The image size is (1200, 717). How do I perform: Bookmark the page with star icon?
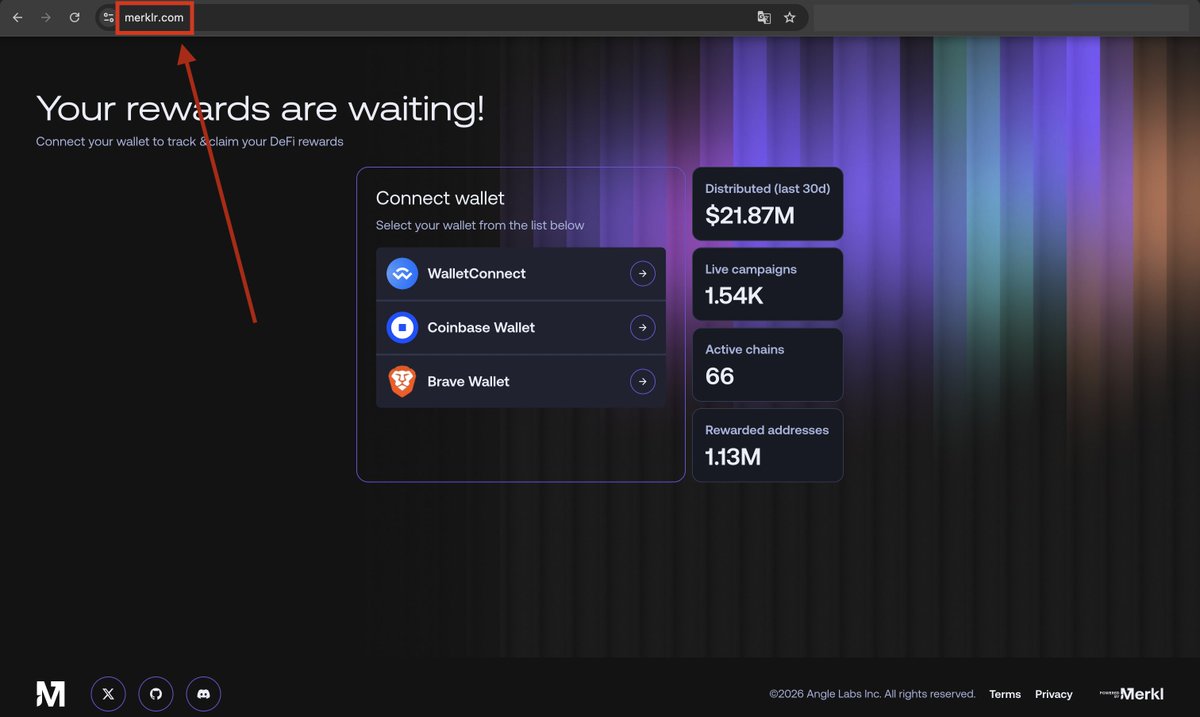click(x=790, y=18)
